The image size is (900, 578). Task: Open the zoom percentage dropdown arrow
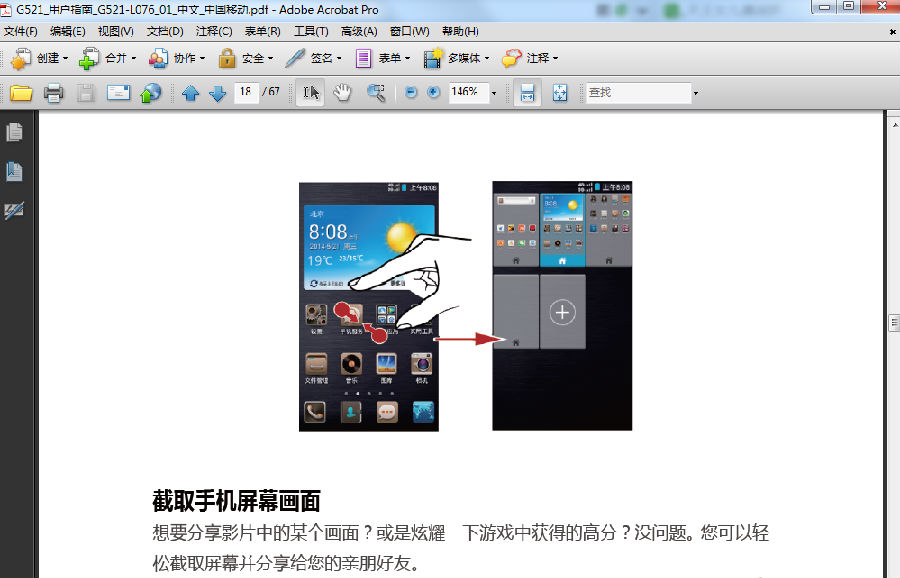click(x=492, y=92)
